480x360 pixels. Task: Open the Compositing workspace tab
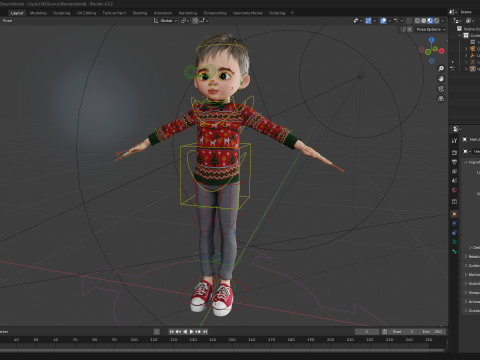point(215,13)
